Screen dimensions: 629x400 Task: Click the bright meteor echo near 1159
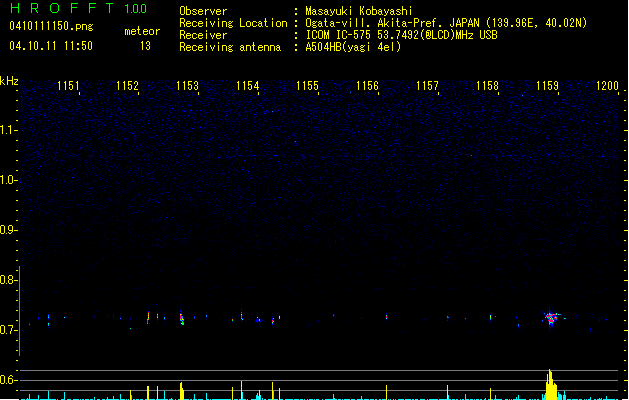click(551, 319)
